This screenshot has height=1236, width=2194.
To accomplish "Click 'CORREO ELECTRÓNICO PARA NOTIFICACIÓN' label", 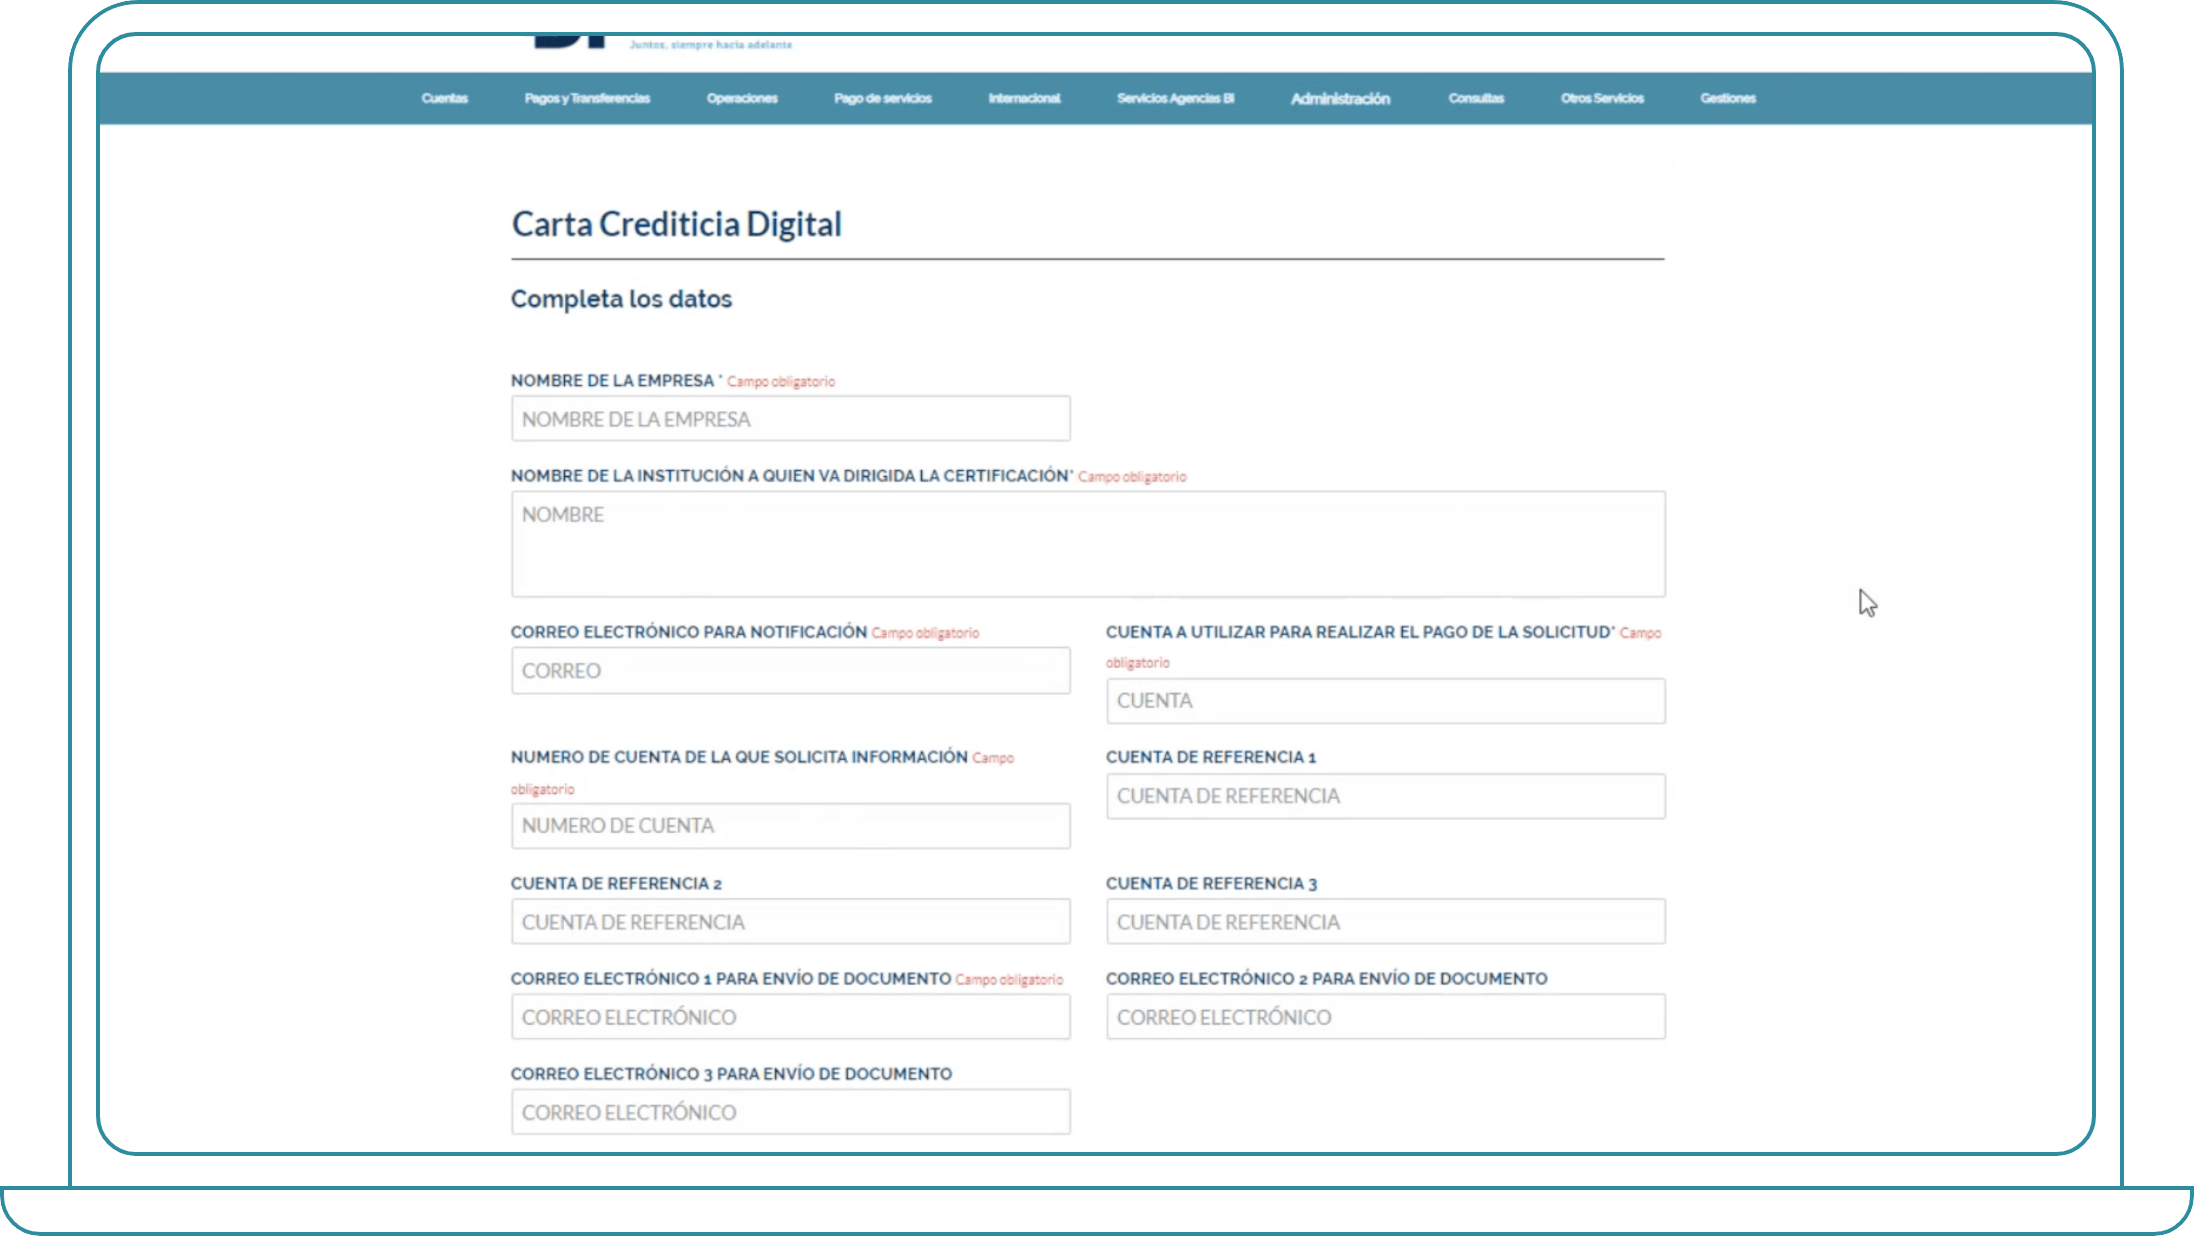I will pyautogui.click(x=689, y=632).
